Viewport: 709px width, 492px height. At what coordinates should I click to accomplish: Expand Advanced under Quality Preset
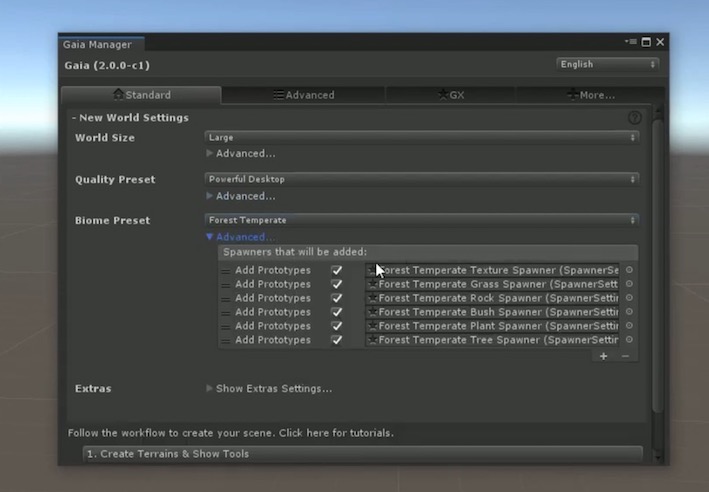pyautogui.click(x=241, y=196)
